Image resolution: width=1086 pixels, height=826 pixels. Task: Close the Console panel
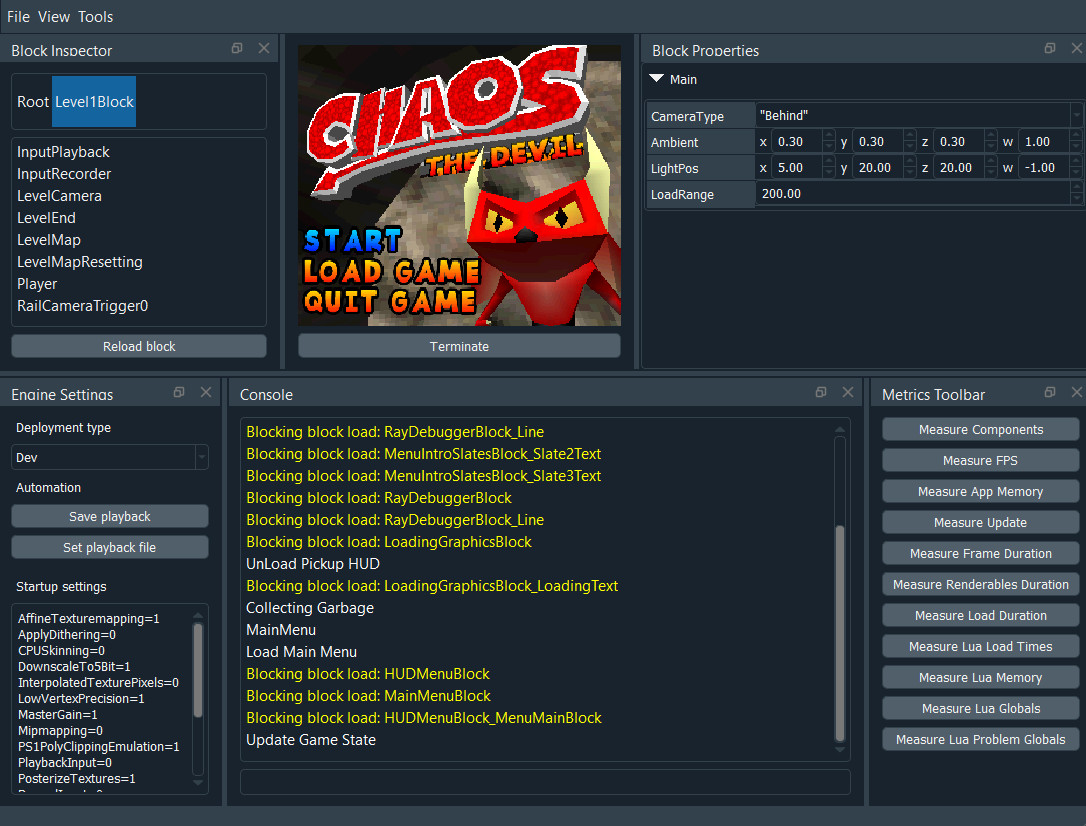[x=848, y=393]
